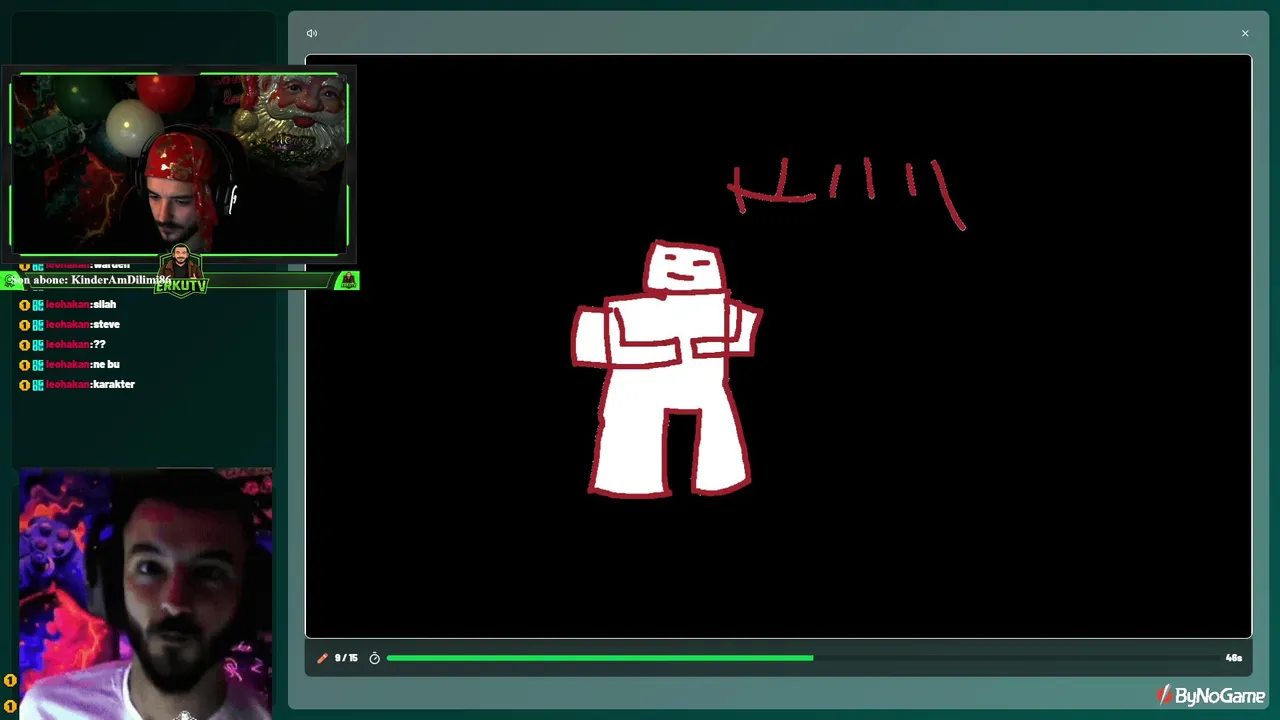Click the top webcam feed with Santa decoration
This screenshot has width=1280, height=720.
179,164
